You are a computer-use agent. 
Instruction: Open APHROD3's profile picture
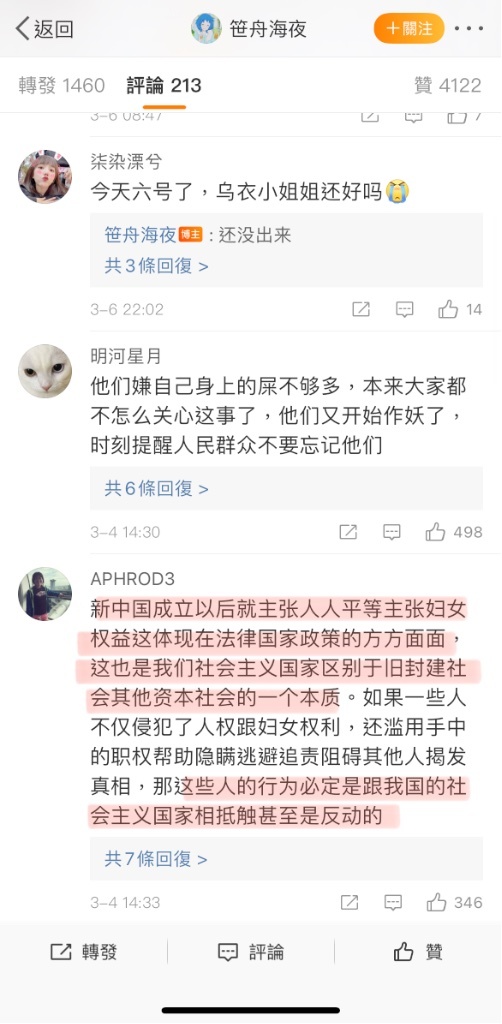[44, 594]
